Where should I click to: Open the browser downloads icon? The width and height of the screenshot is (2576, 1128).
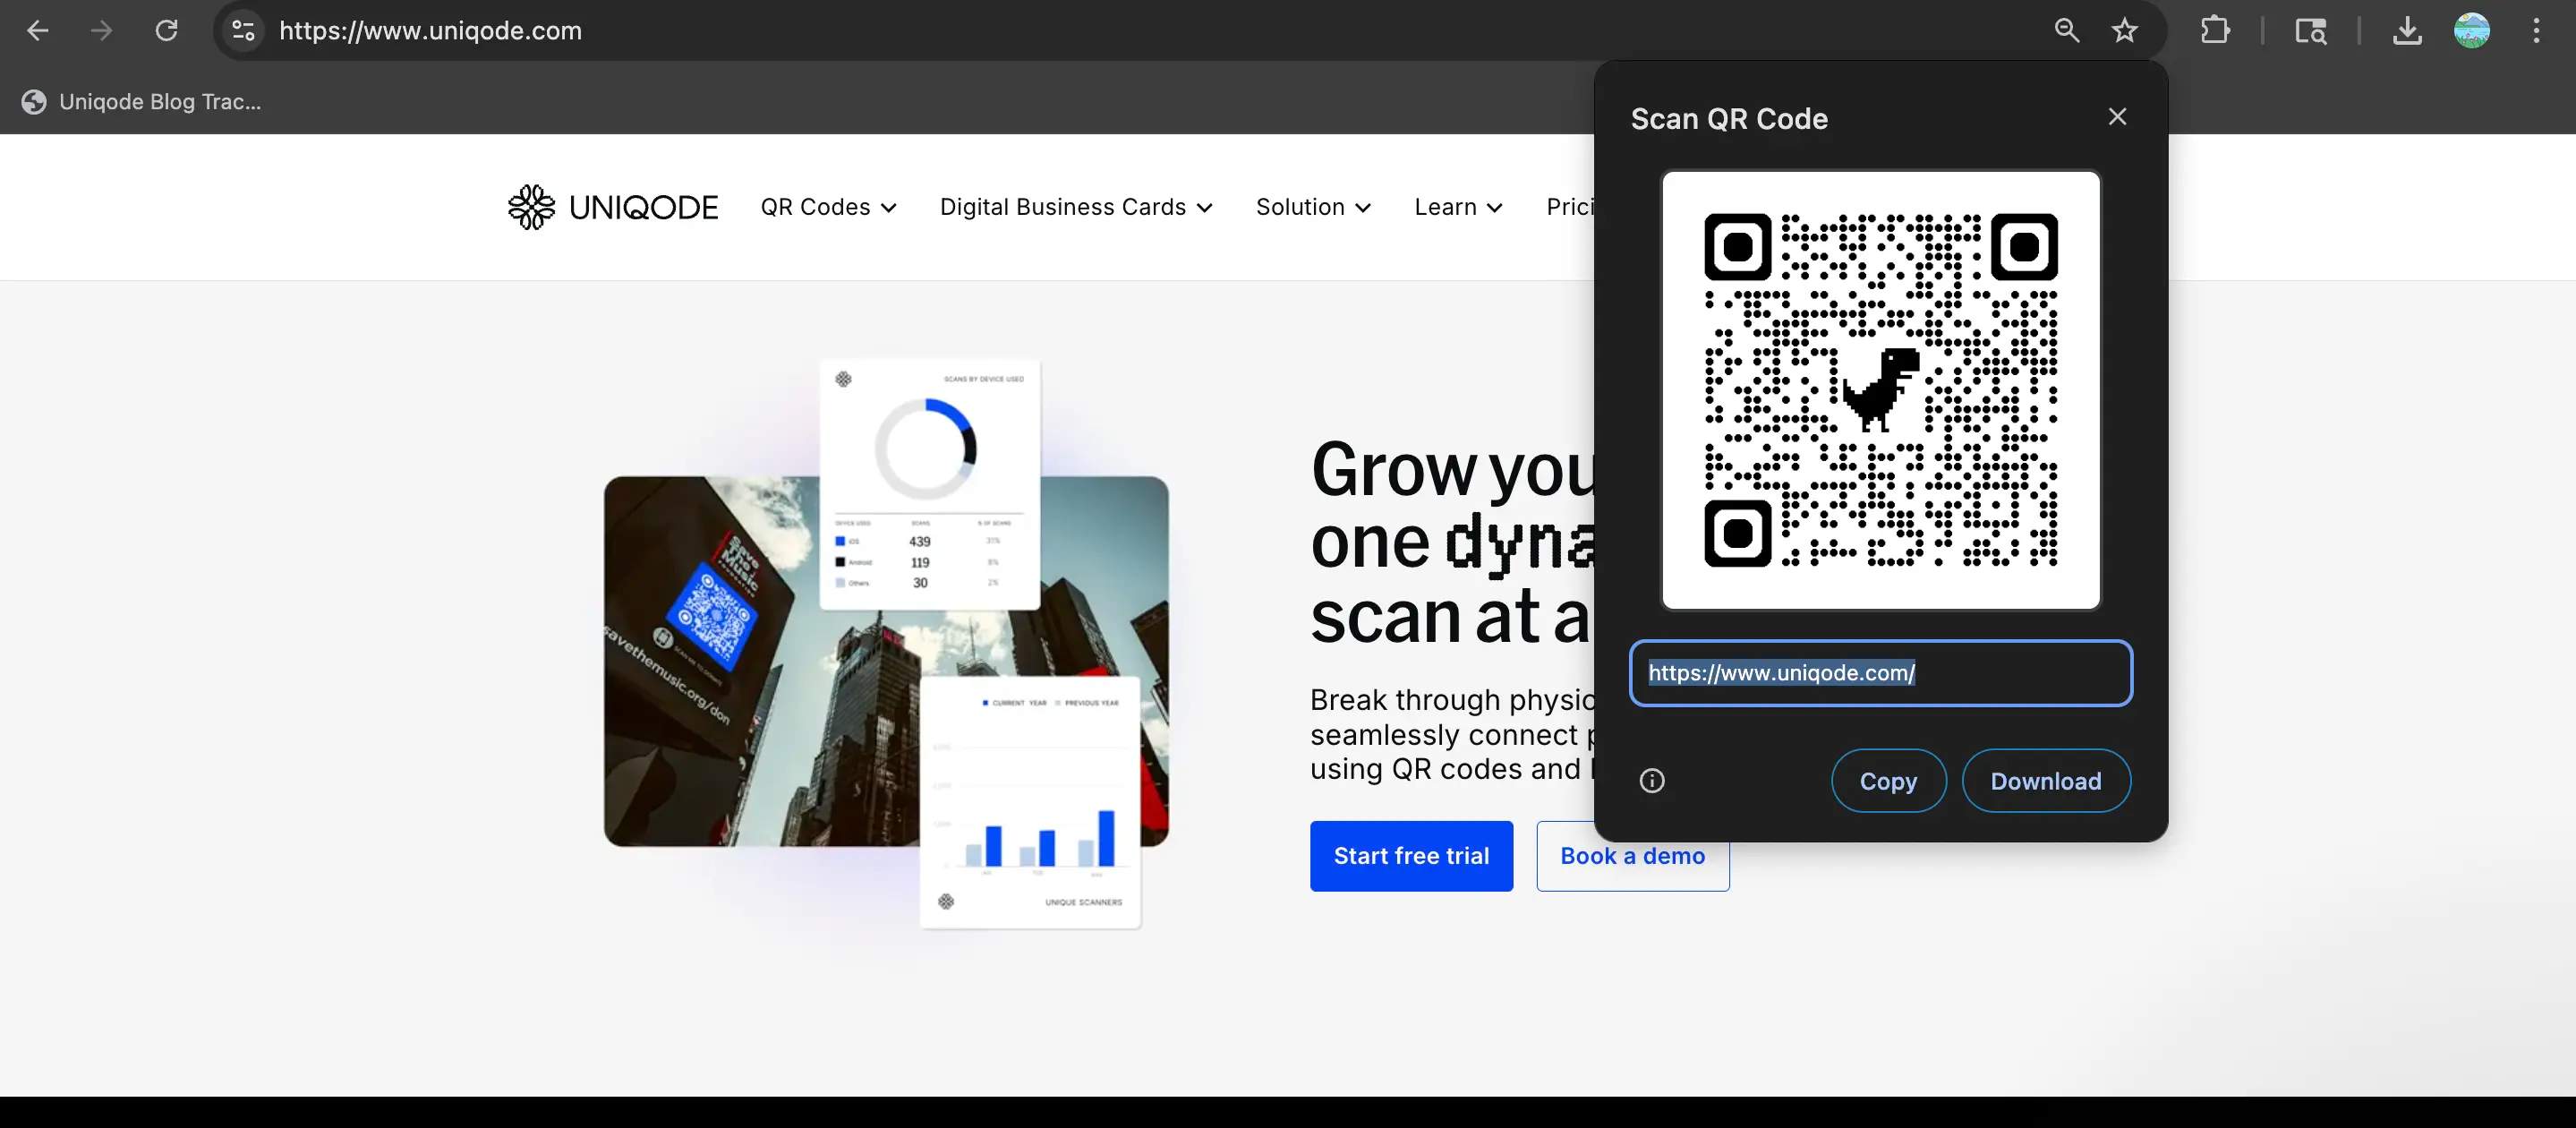2407,31
